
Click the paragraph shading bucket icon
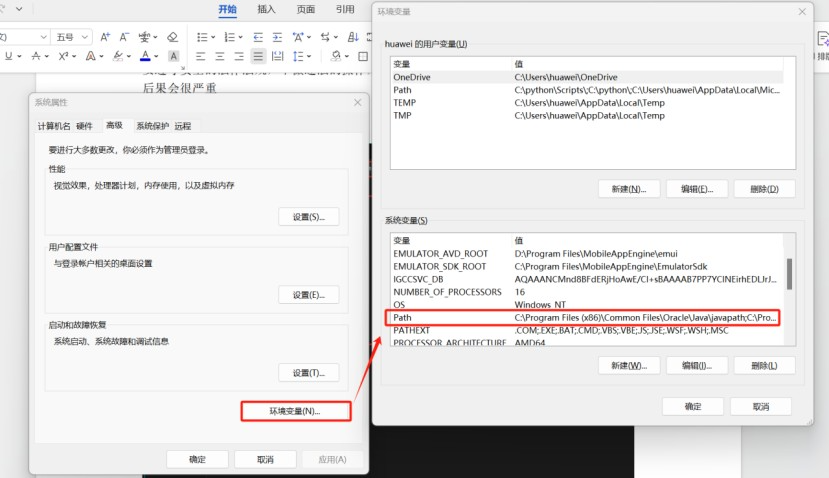point(336,56)
